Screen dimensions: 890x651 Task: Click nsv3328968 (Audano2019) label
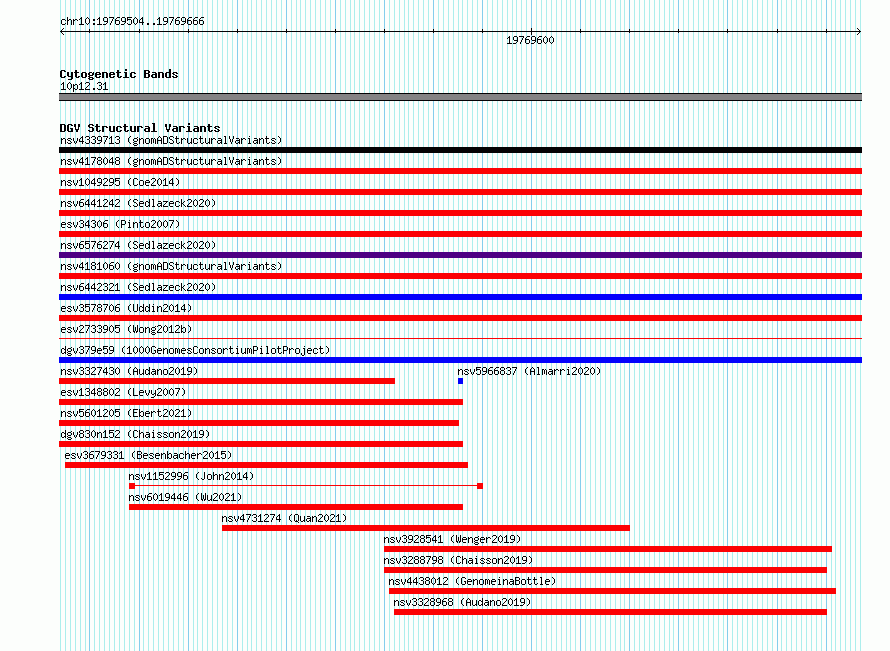pyautogui.click(x=462, y=602)
